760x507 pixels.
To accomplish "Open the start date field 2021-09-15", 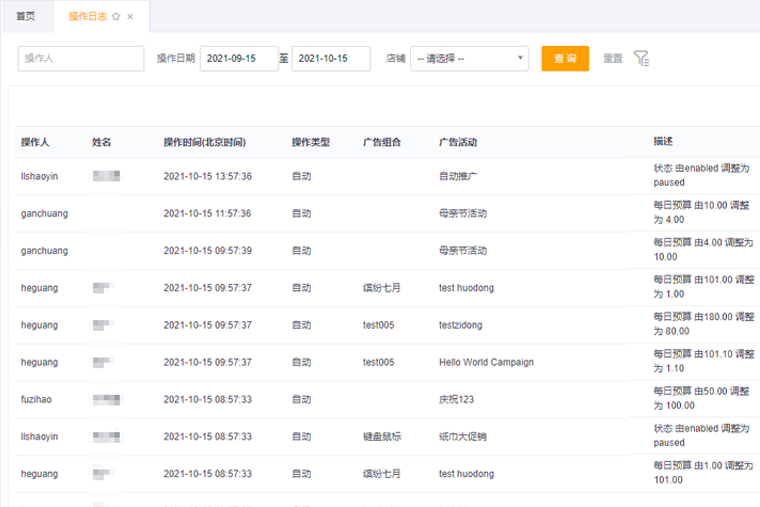I will [x=238, y=59].
